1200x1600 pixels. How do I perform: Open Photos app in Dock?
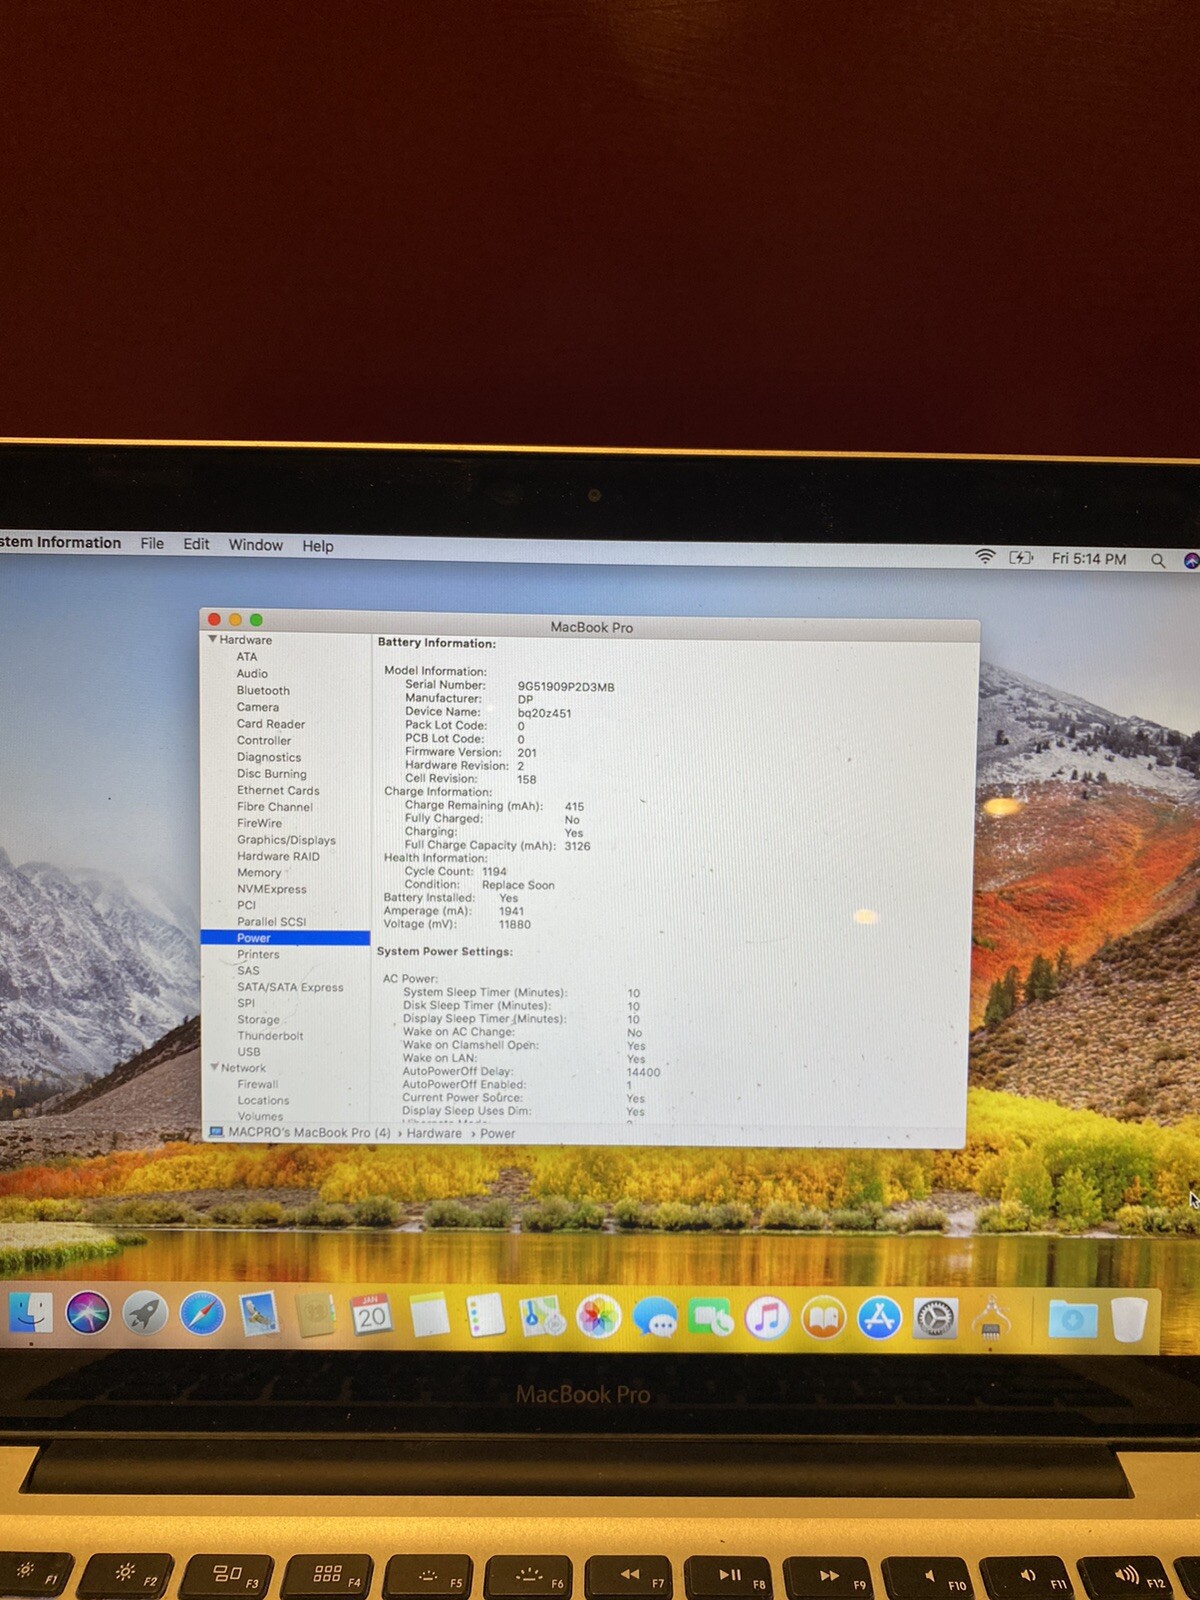coord(599,1317)
